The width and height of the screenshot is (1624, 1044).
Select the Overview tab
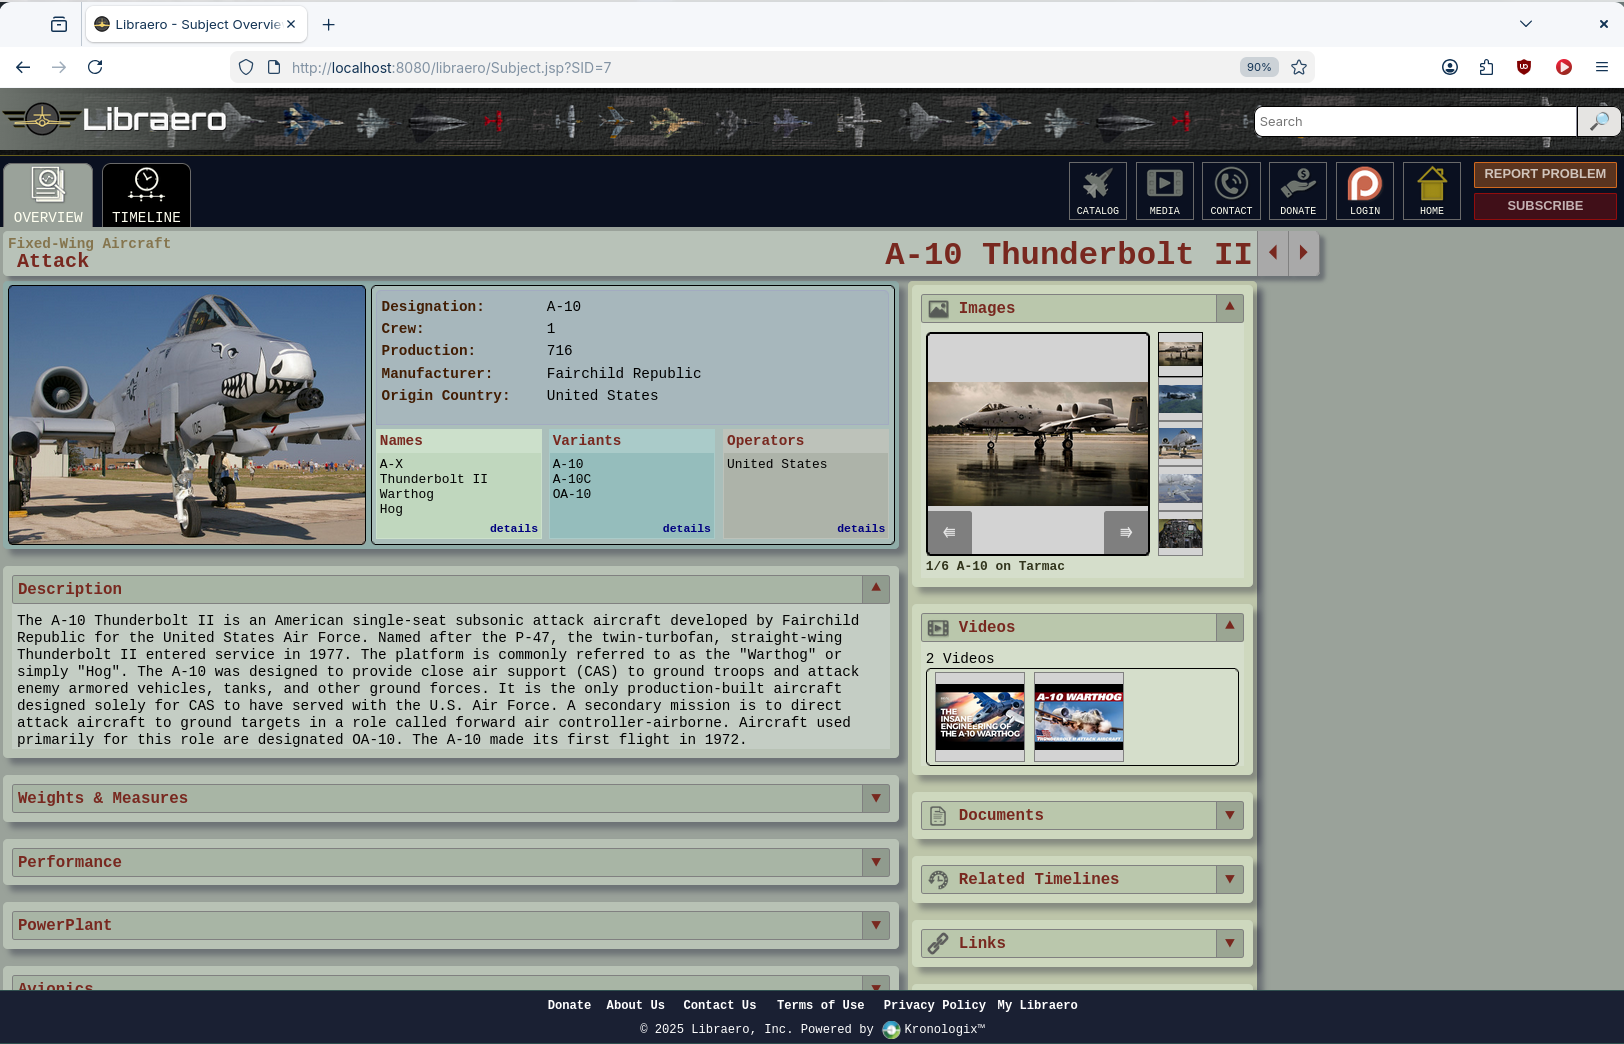click(x=48, y=195)
